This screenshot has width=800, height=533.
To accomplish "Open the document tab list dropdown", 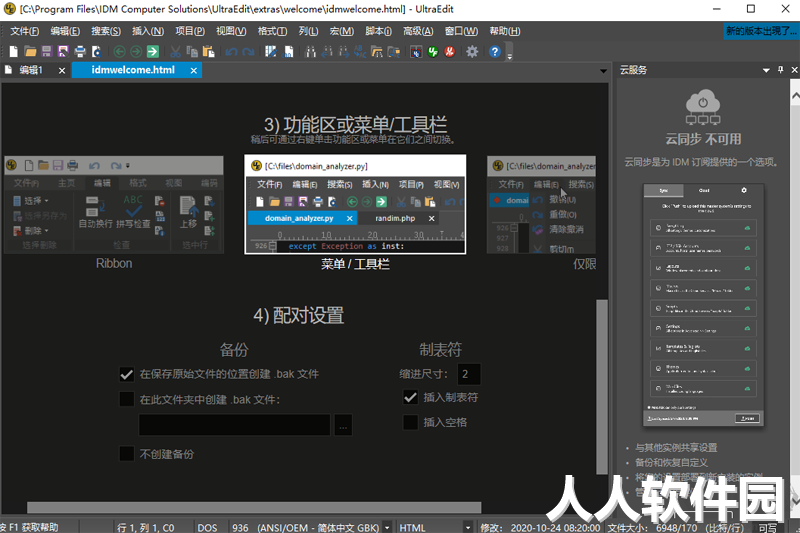I will (603, 71).
